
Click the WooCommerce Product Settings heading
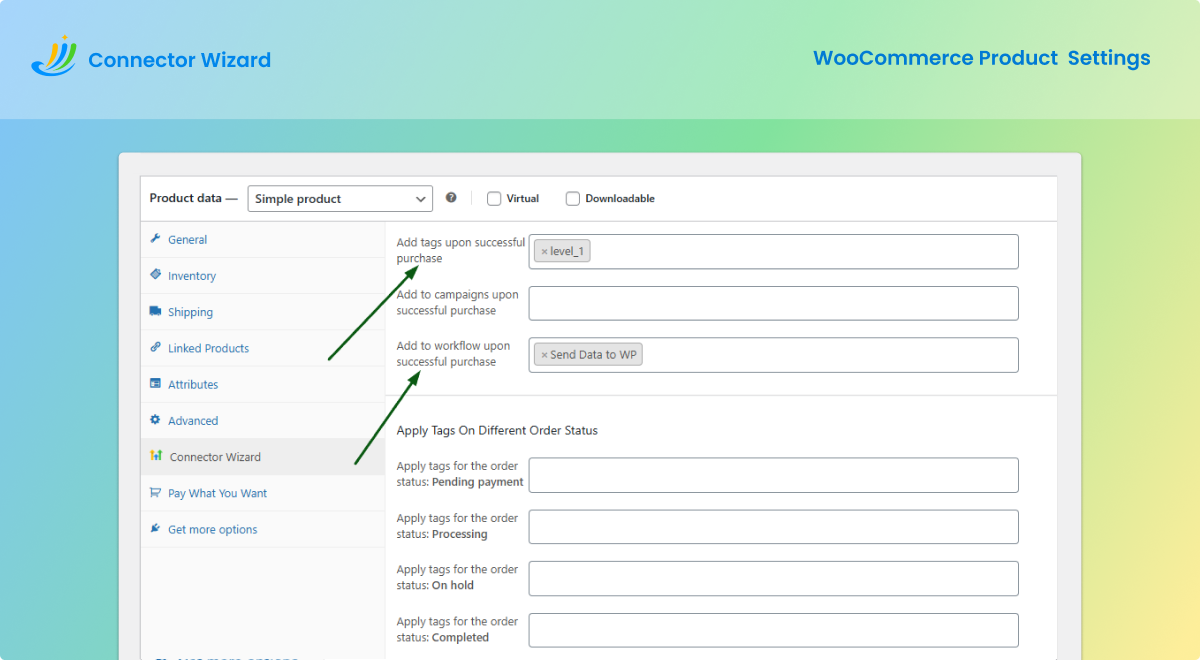pyautogui.click(x=981, y=58)
